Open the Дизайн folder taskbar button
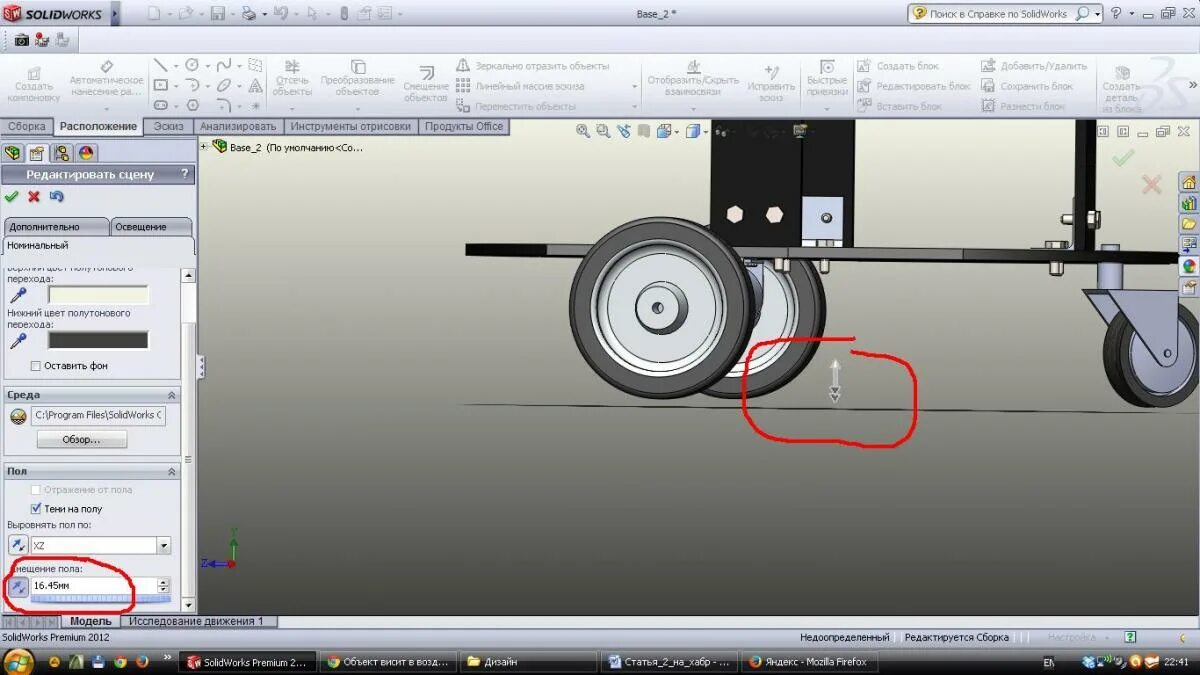Screen dimensions: 1200x675 528,662
